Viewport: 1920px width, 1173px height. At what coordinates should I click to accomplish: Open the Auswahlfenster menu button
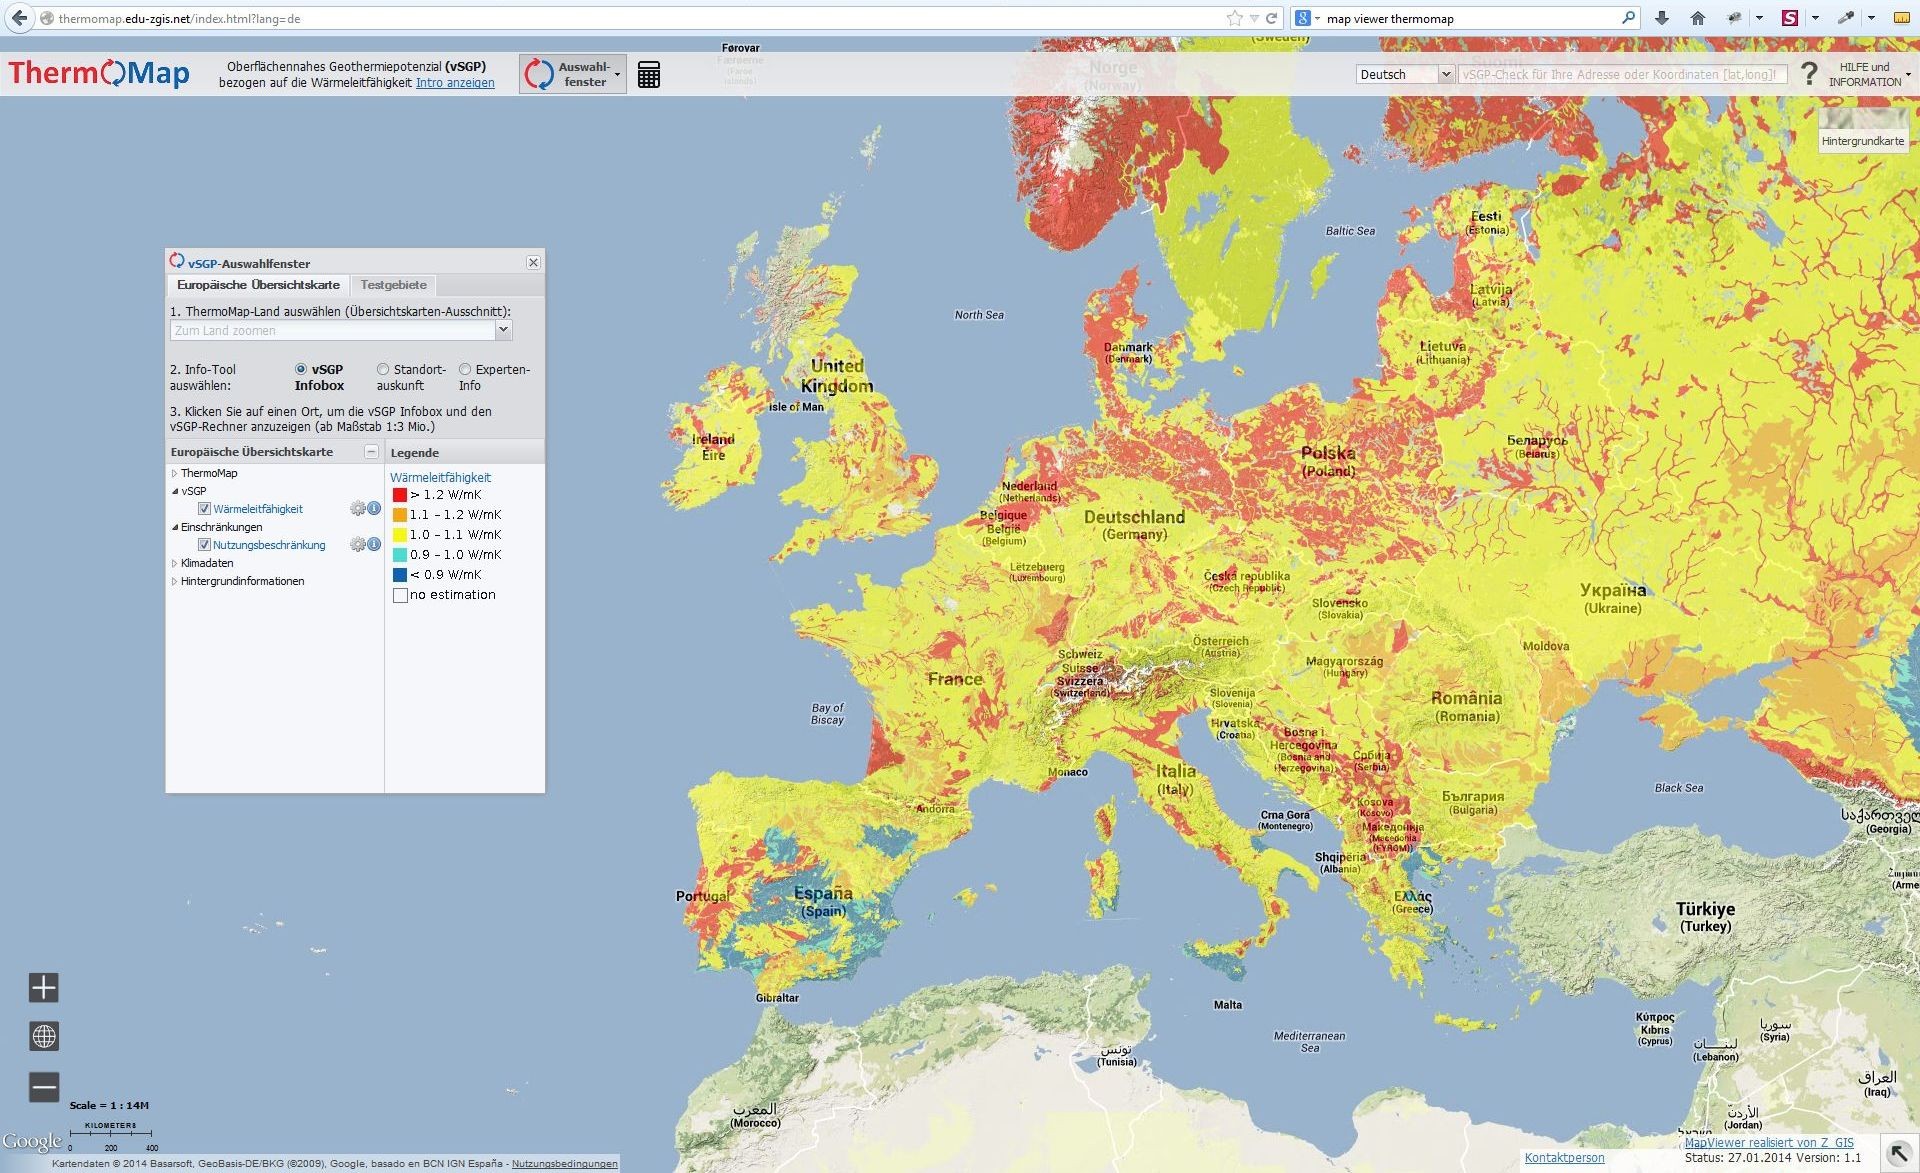[x=573, y=75]
